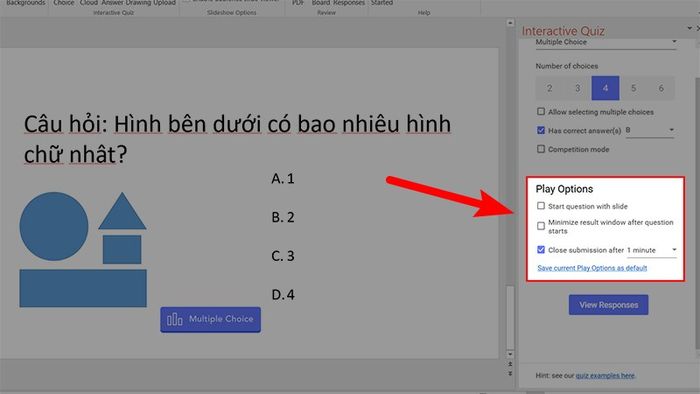The width and height of the screenshot is (700, 394).
Task: Open the 1 minute duration dropdown
Action: point(652,250)
